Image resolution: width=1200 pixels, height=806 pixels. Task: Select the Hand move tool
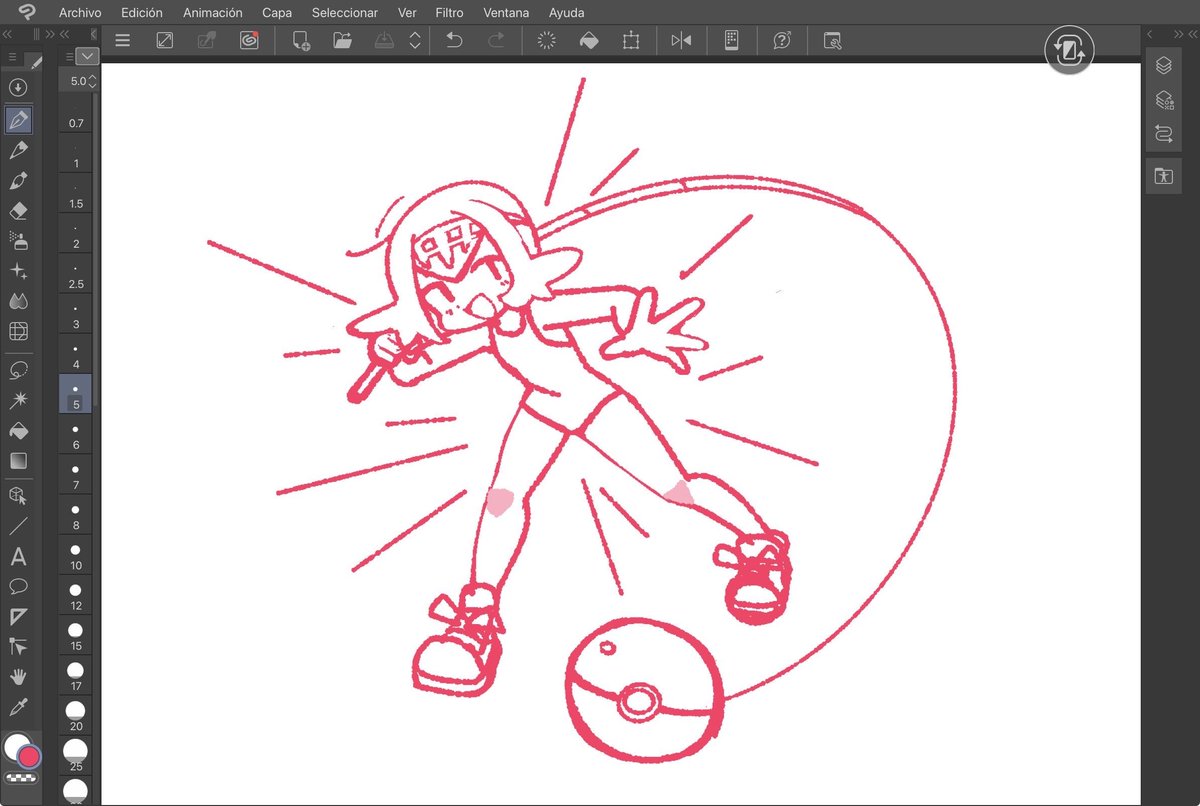coord(18,677)
